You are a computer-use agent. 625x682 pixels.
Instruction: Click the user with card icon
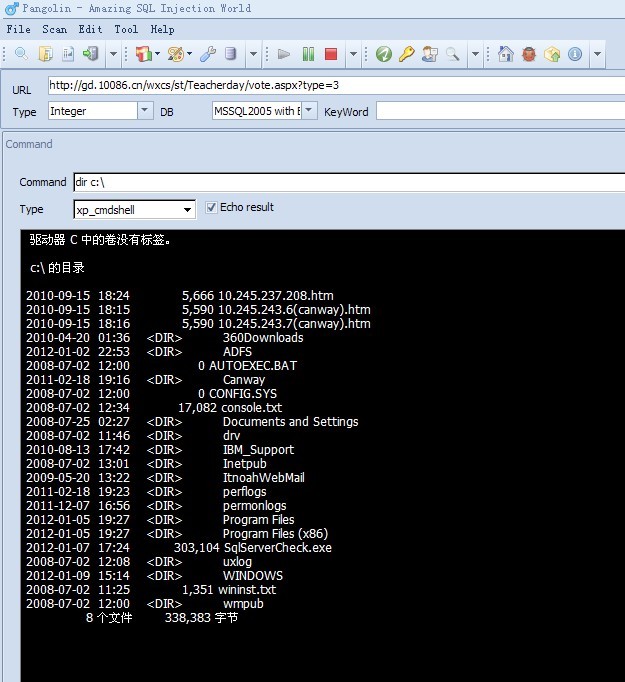point(430,54)
